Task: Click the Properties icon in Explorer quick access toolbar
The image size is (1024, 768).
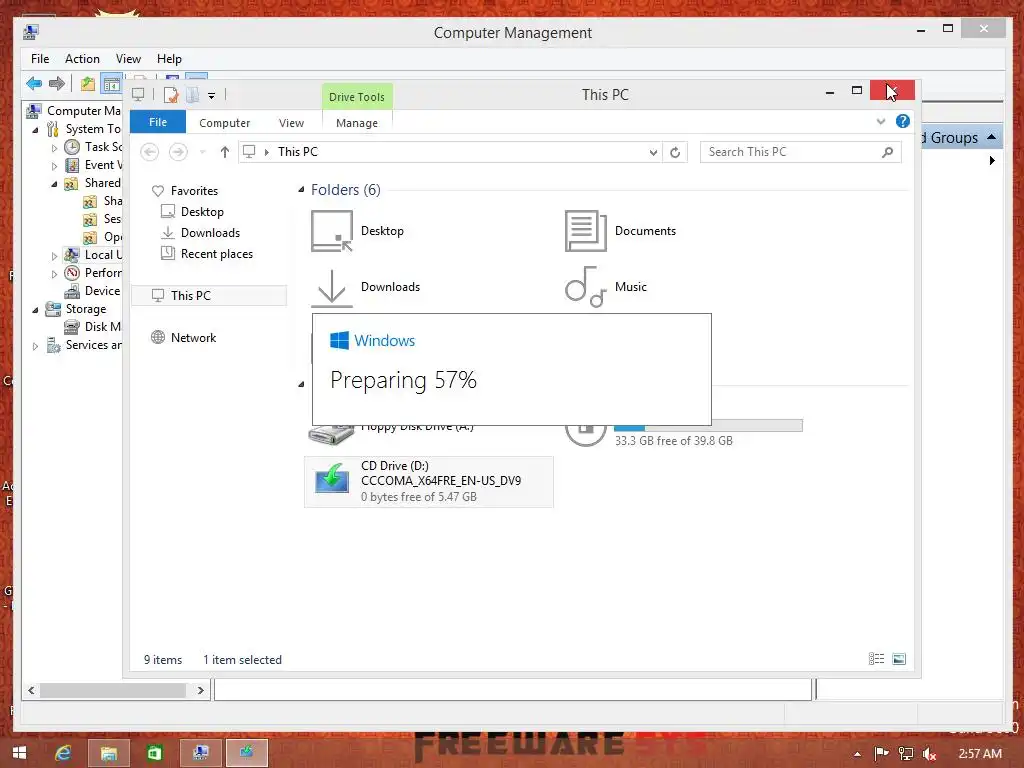Action: coord(171,95)
